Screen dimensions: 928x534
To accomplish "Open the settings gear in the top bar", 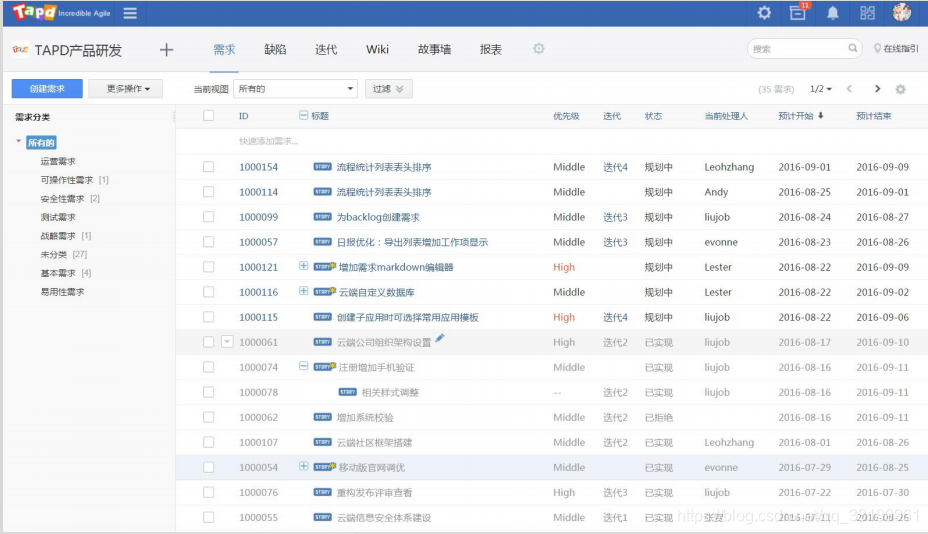I will (x=764, y=12).
